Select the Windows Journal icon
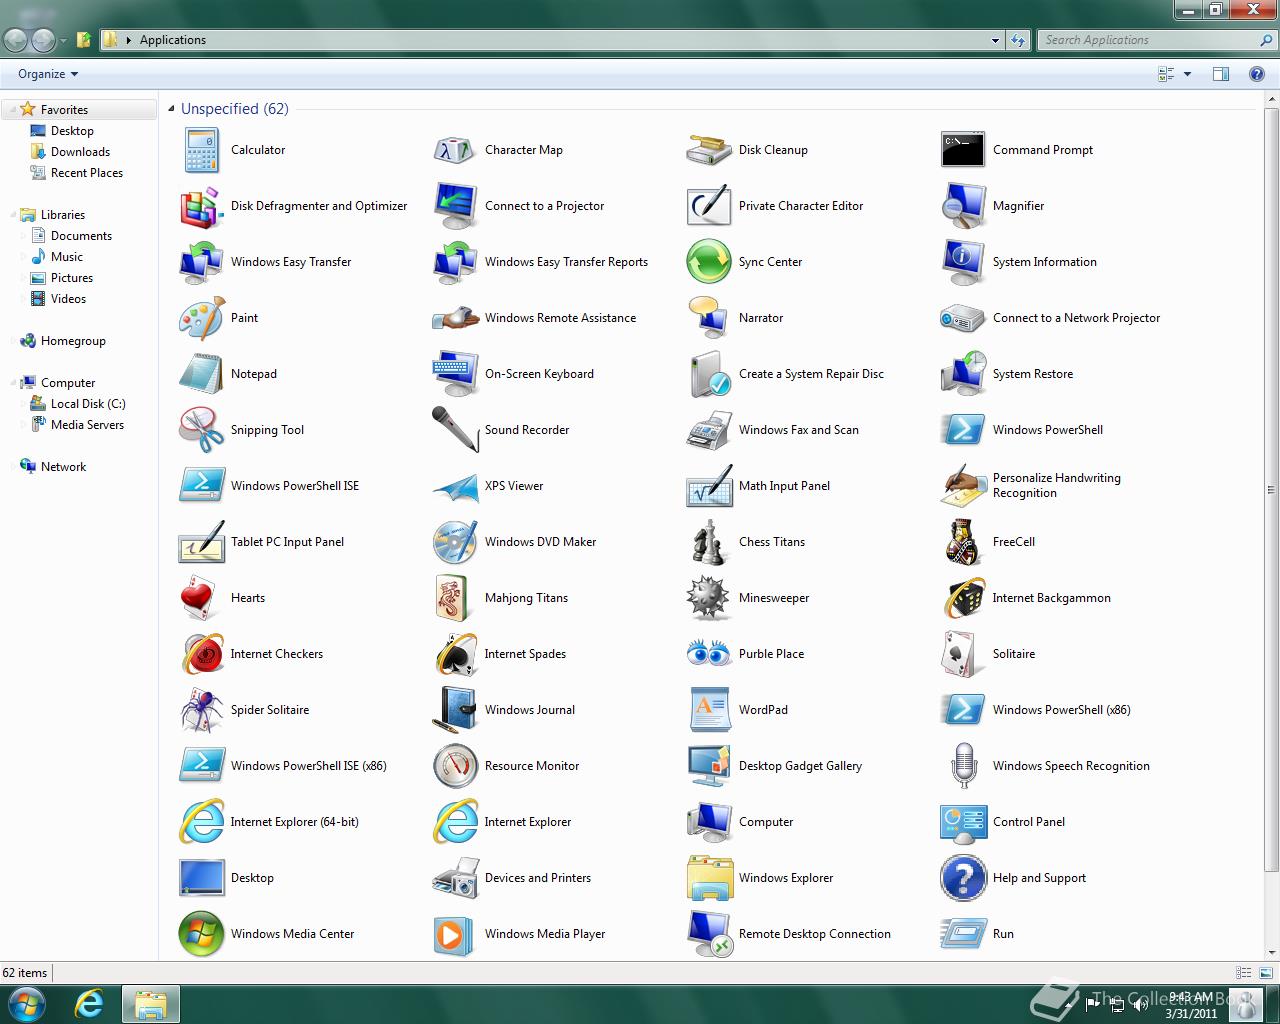The width and height of the screenshot is (1280, 1024). coord(456,710)
